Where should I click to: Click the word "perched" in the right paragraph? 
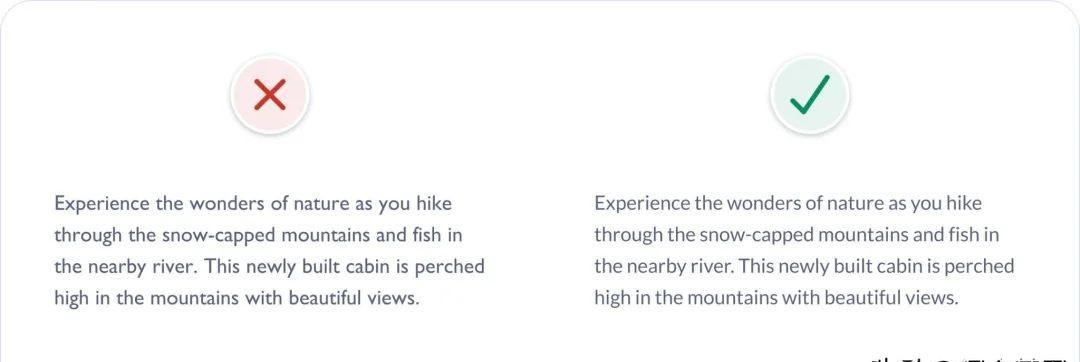point(979,268)
